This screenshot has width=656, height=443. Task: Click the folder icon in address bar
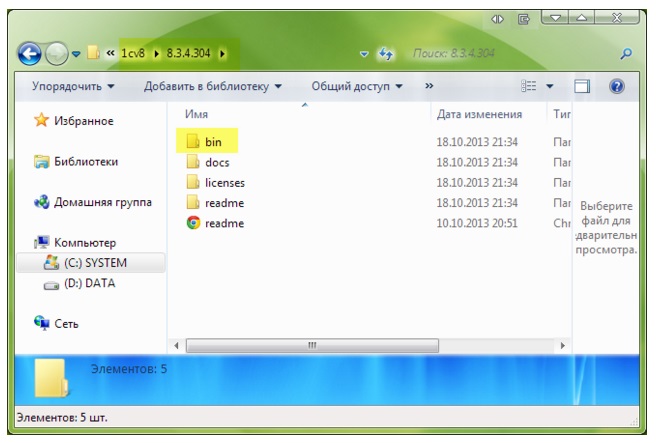point(93,53)
